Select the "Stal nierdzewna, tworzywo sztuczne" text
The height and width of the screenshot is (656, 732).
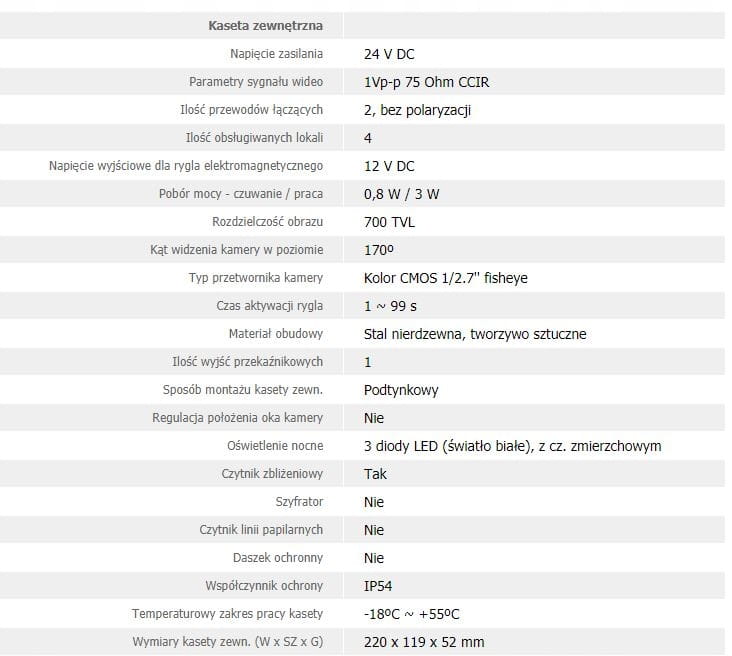475,334
